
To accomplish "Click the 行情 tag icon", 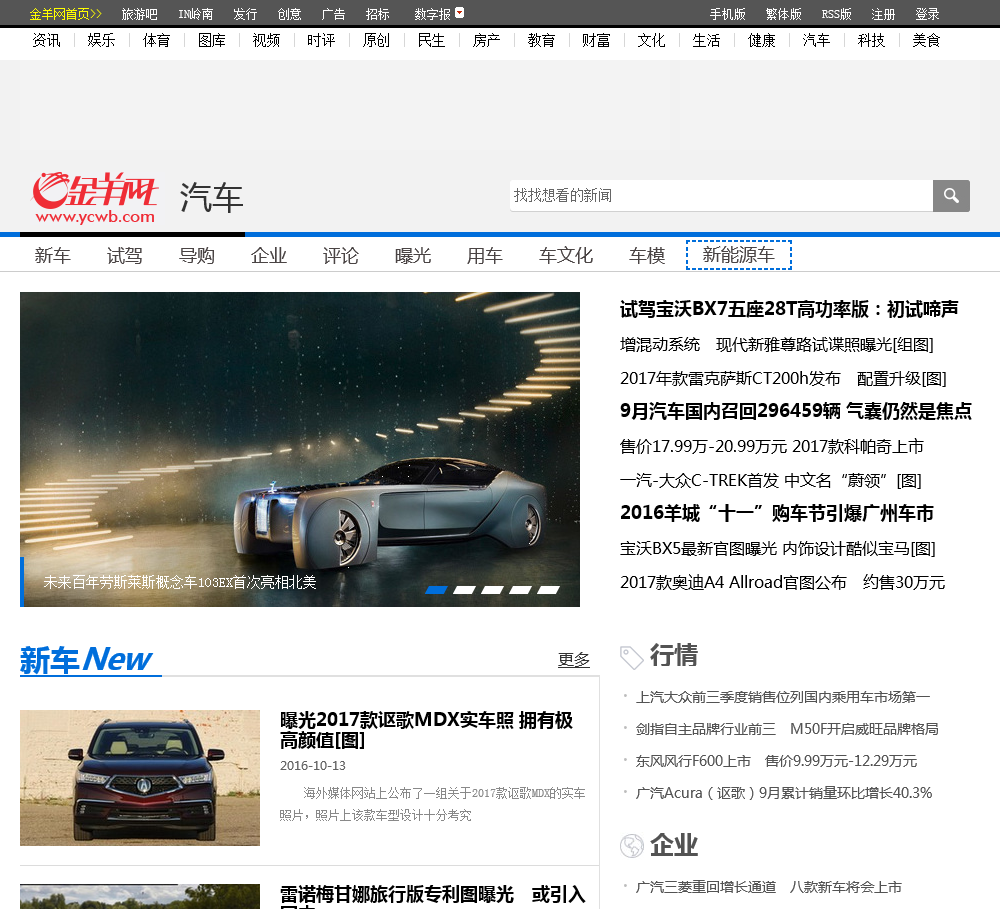I will click(631, 658).
